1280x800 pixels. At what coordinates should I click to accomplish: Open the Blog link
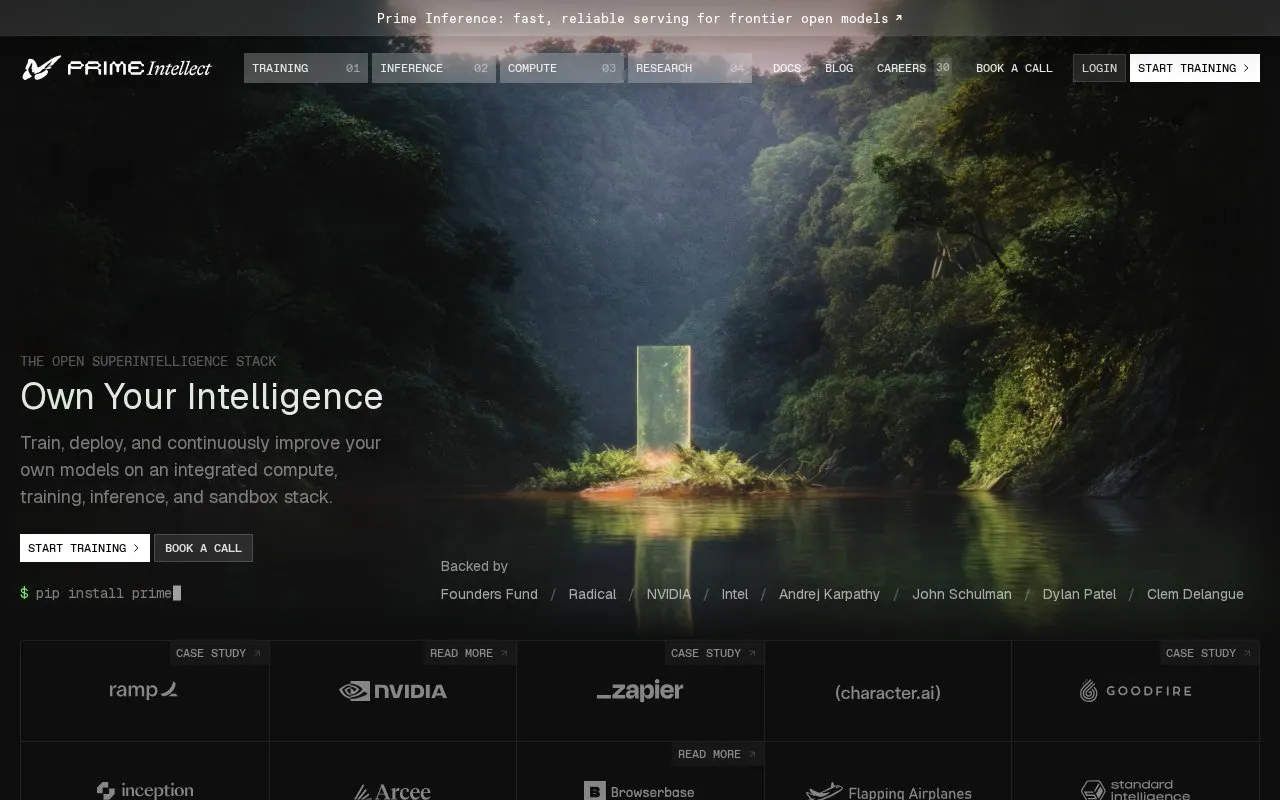click(839, 68)
